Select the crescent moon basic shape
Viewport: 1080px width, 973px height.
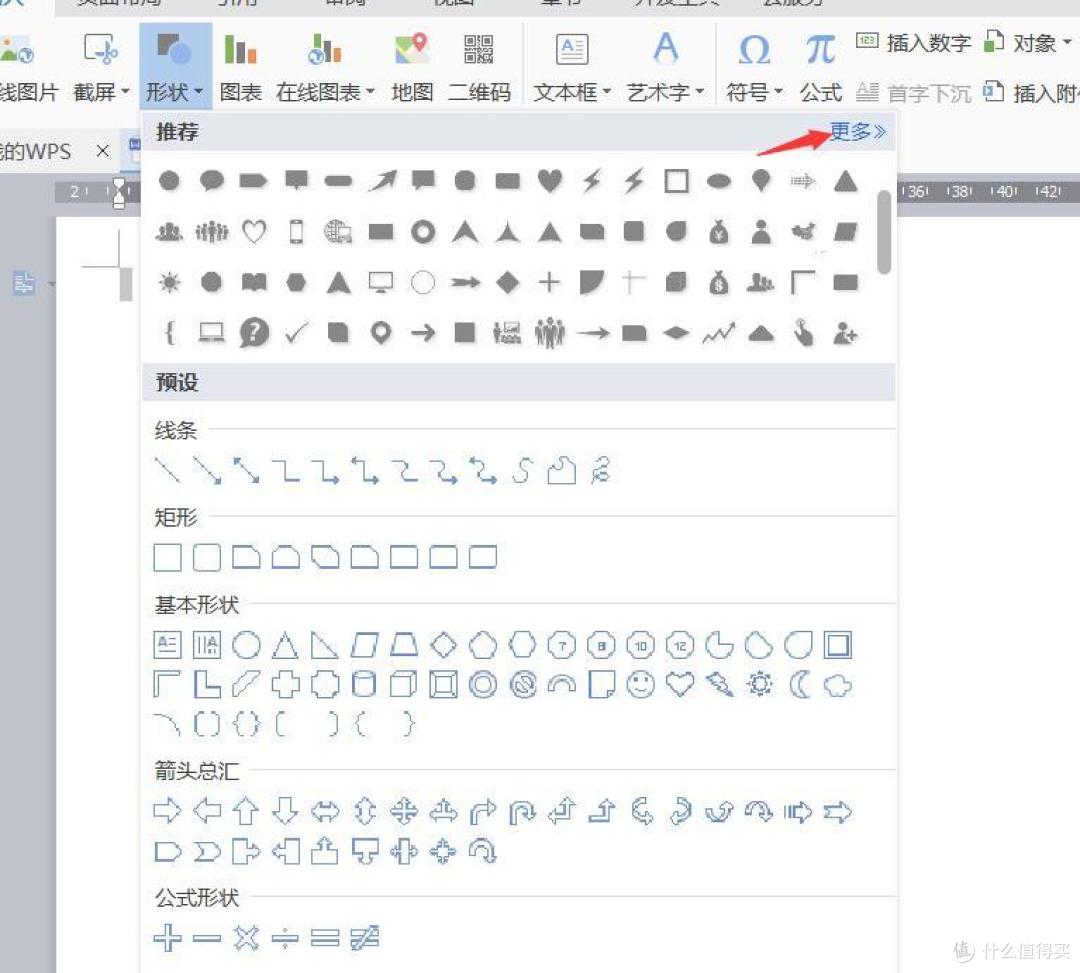tap(799, 684)
